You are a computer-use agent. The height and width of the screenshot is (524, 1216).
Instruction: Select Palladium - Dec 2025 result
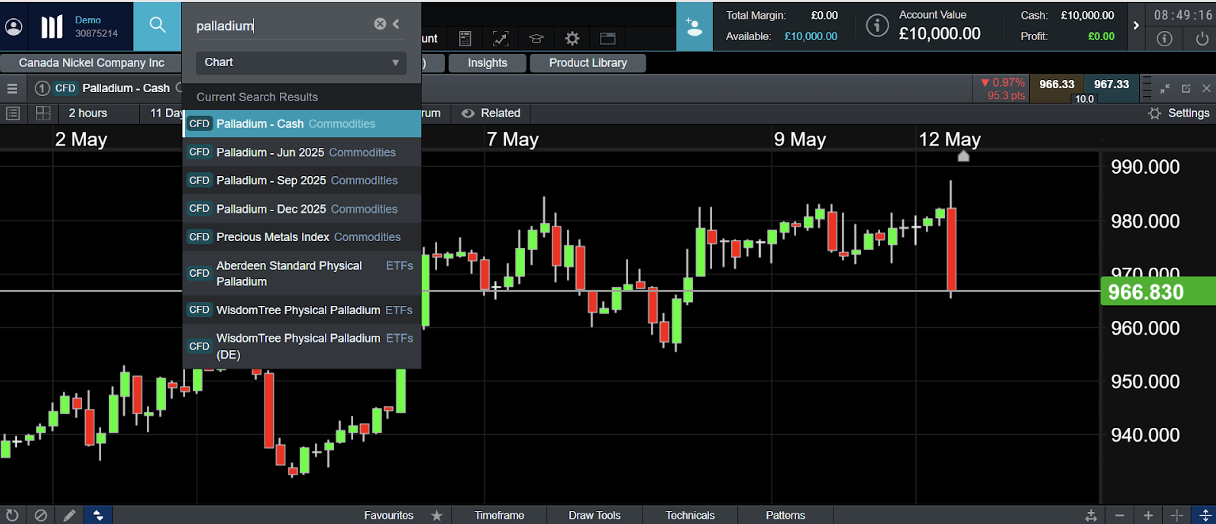[x=301, y=209]
